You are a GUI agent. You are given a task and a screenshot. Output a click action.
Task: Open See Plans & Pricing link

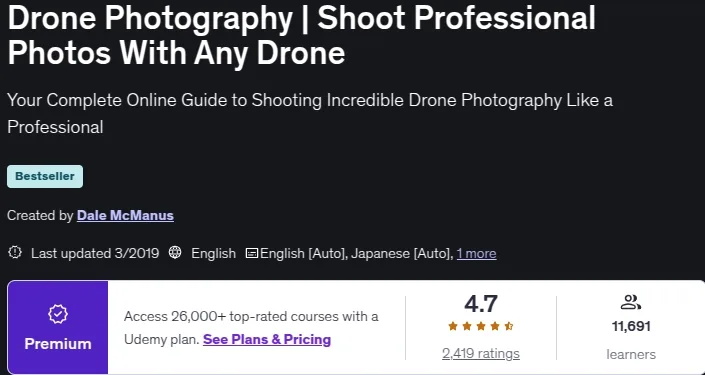click(267, 339)
